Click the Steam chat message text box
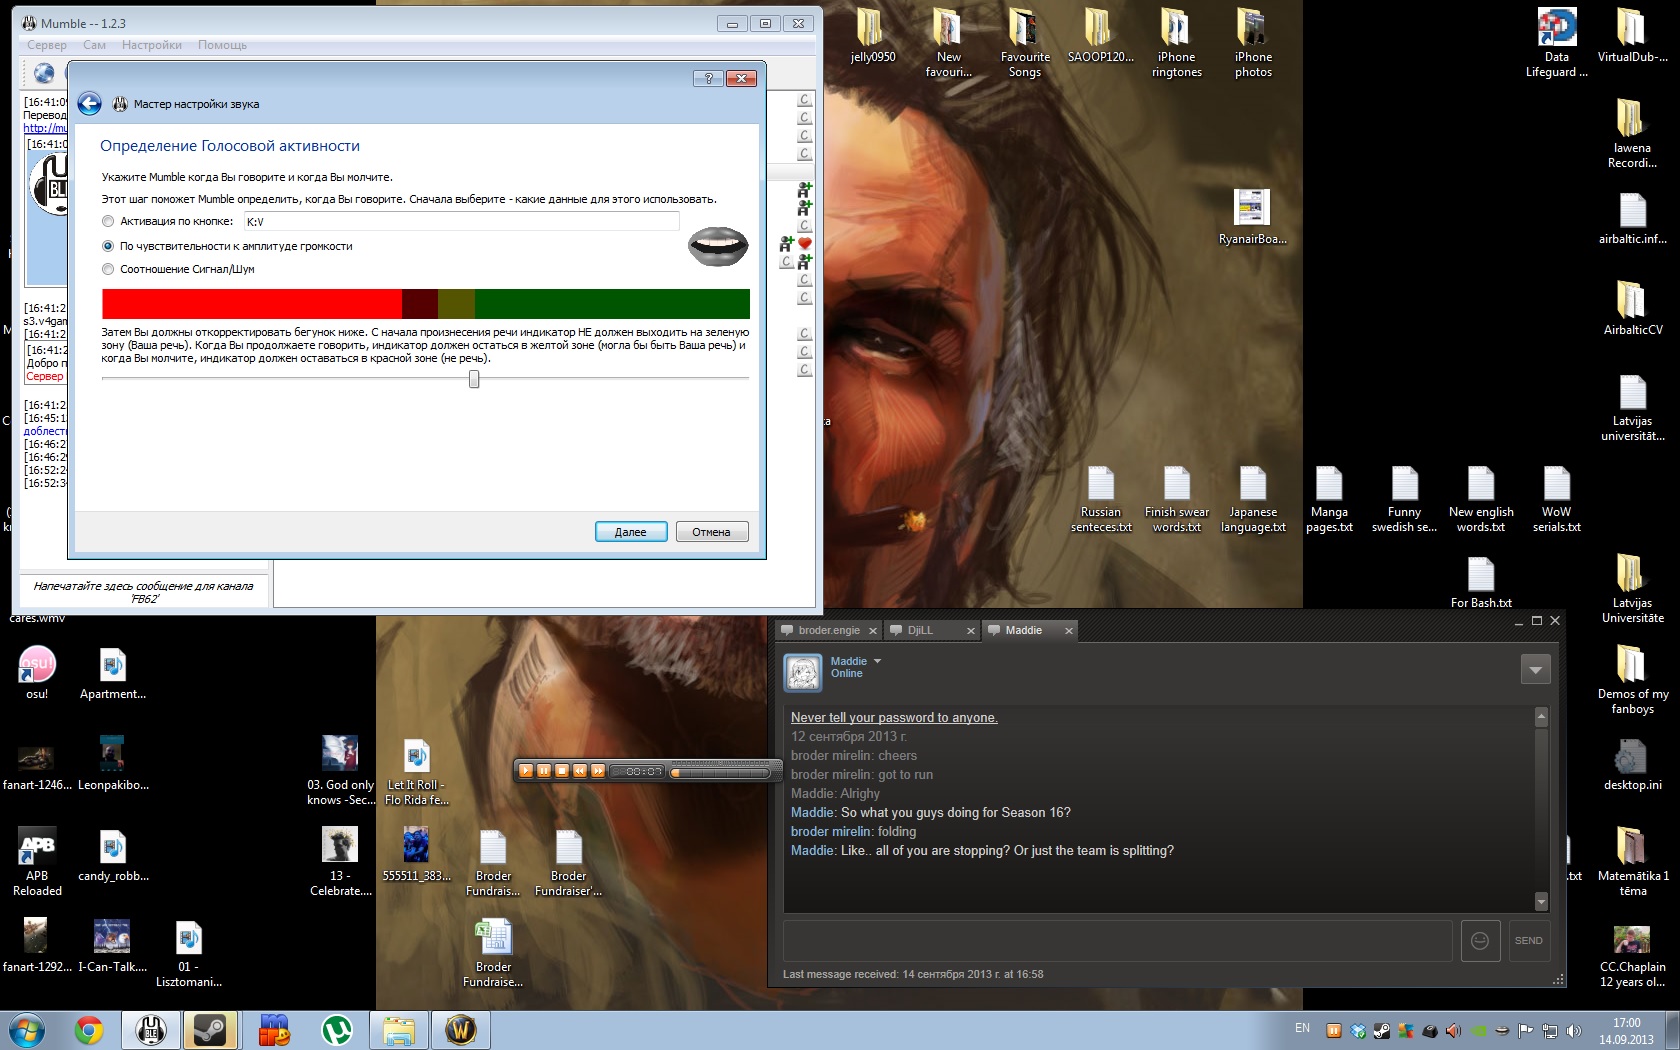The width and height of the screenshot is (1680, 1050). pos(1117,941)
